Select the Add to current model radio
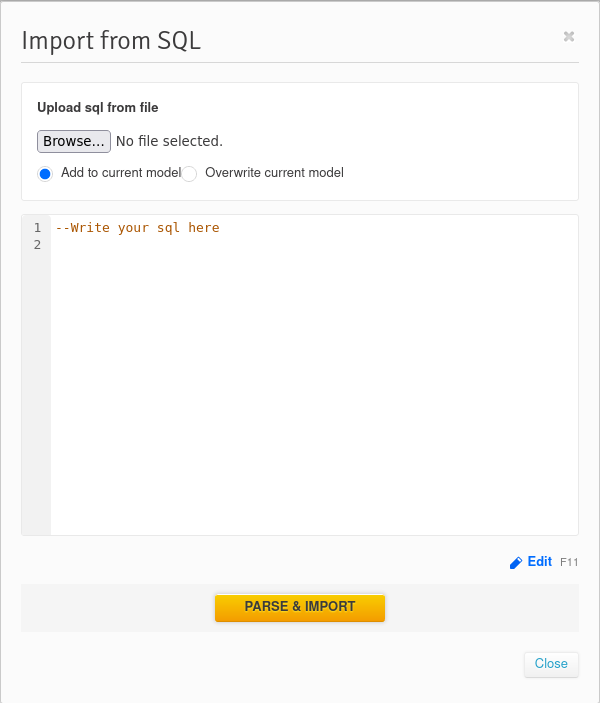The width and height of the screenshot is (600, 703). point(45,174)
